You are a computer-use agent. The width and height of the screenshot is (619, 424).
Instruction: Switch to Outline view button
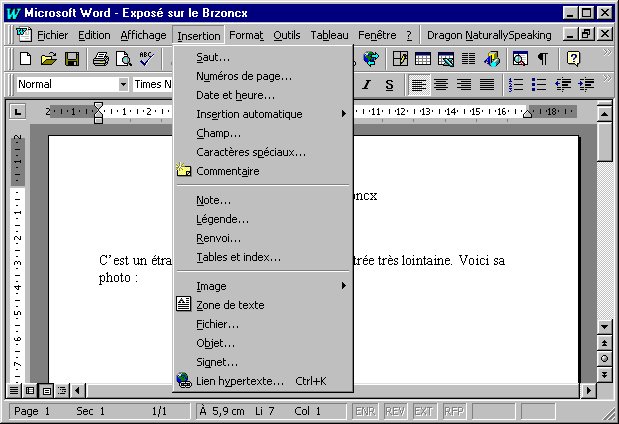pos(62,391)
